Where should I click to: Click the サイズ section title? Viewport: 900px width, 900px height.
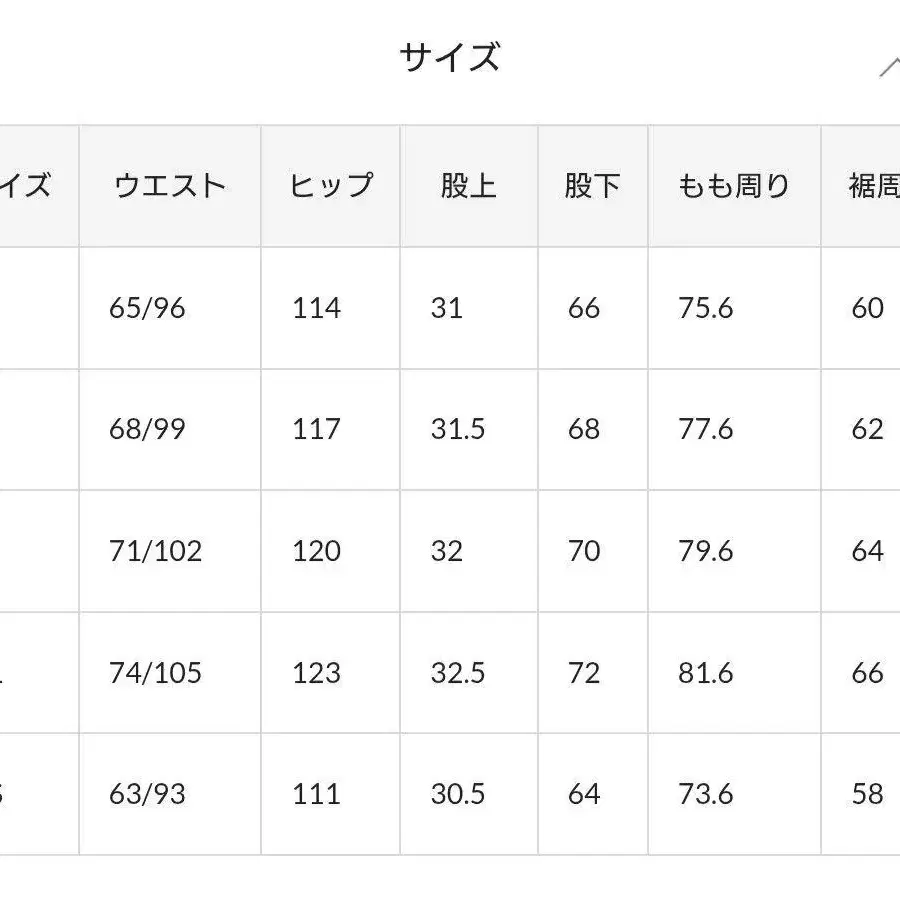449,58
